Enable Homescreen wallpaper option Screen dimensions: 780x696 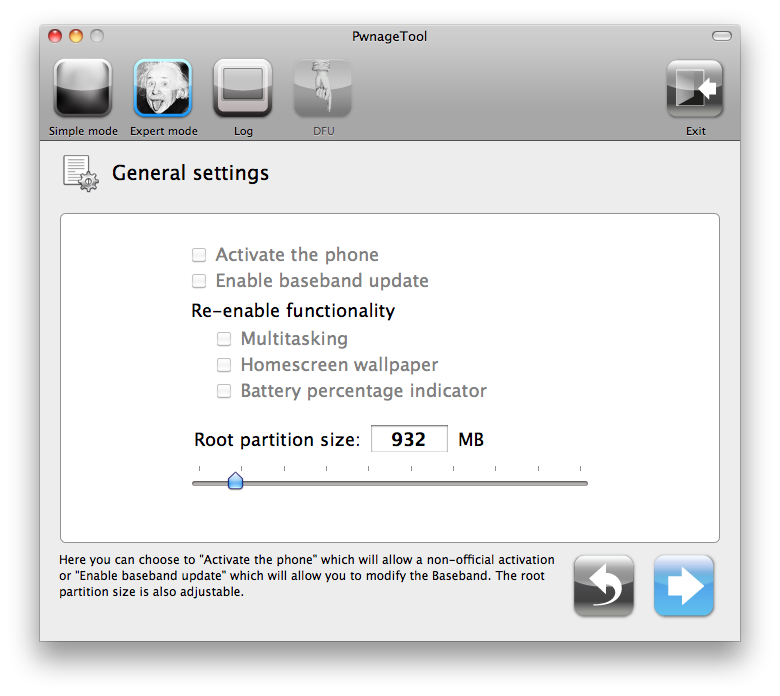(x=225, y=365)
